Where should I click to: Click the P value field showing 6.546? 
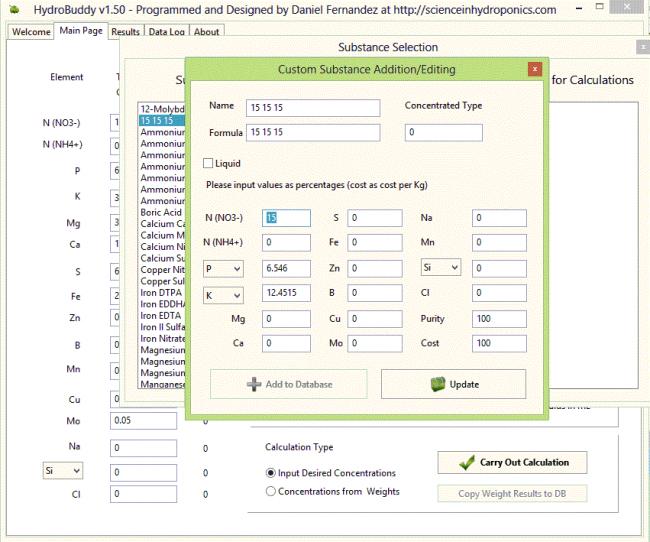[286, 269]
